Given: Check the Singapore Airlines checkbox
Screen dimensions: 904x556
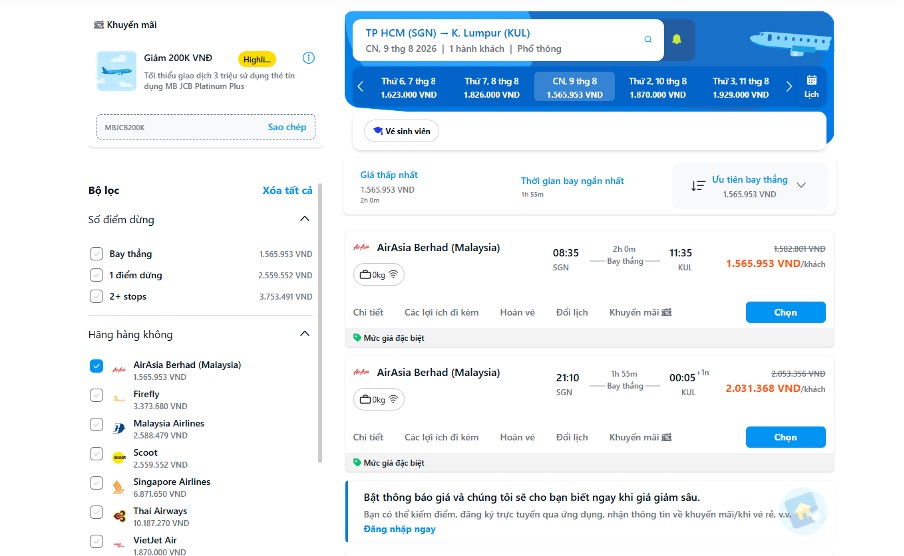Looking at the screenshot, I should (x=96, y=483).
